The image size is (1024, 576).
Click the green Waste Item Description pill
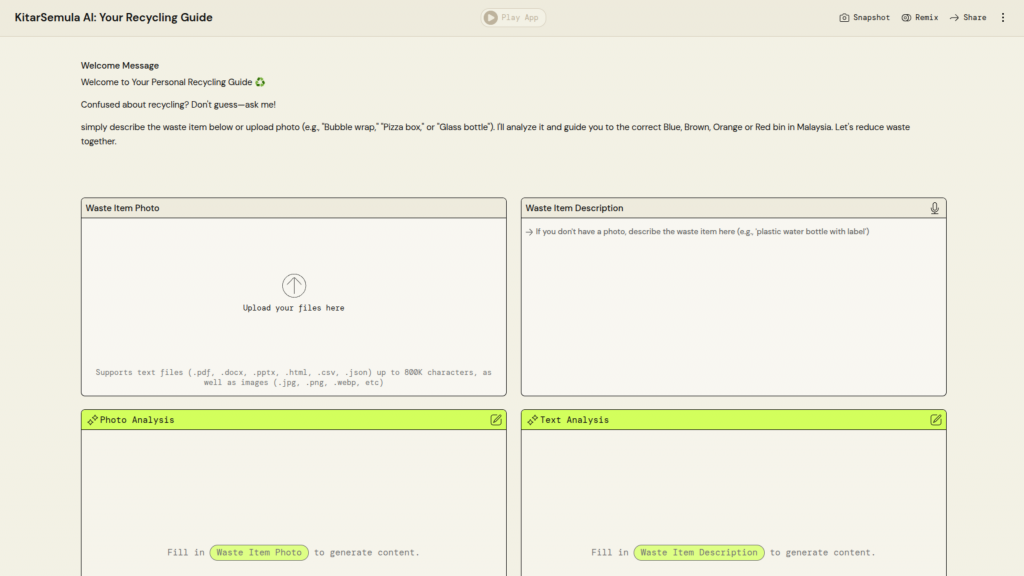pyautogui.click(x=699, y=552)
